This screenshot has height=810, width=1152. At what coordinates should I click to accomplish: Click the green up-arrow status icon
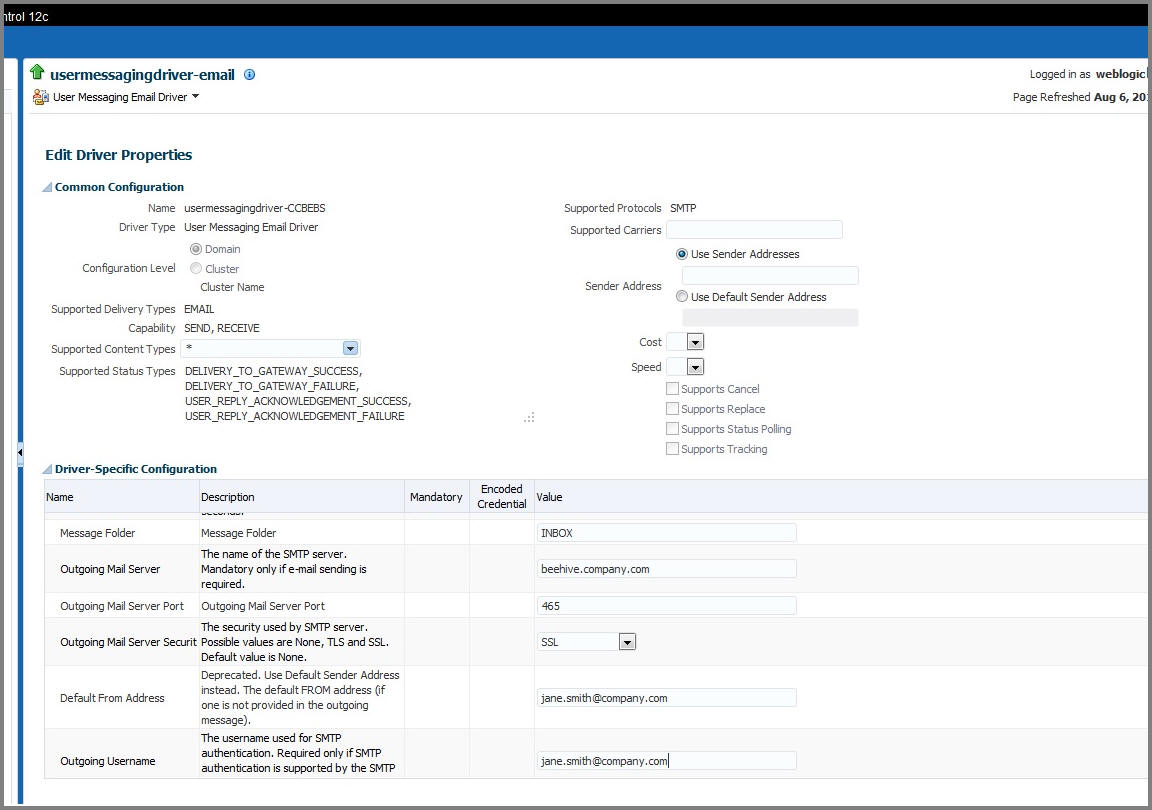[x=37, y=72]
